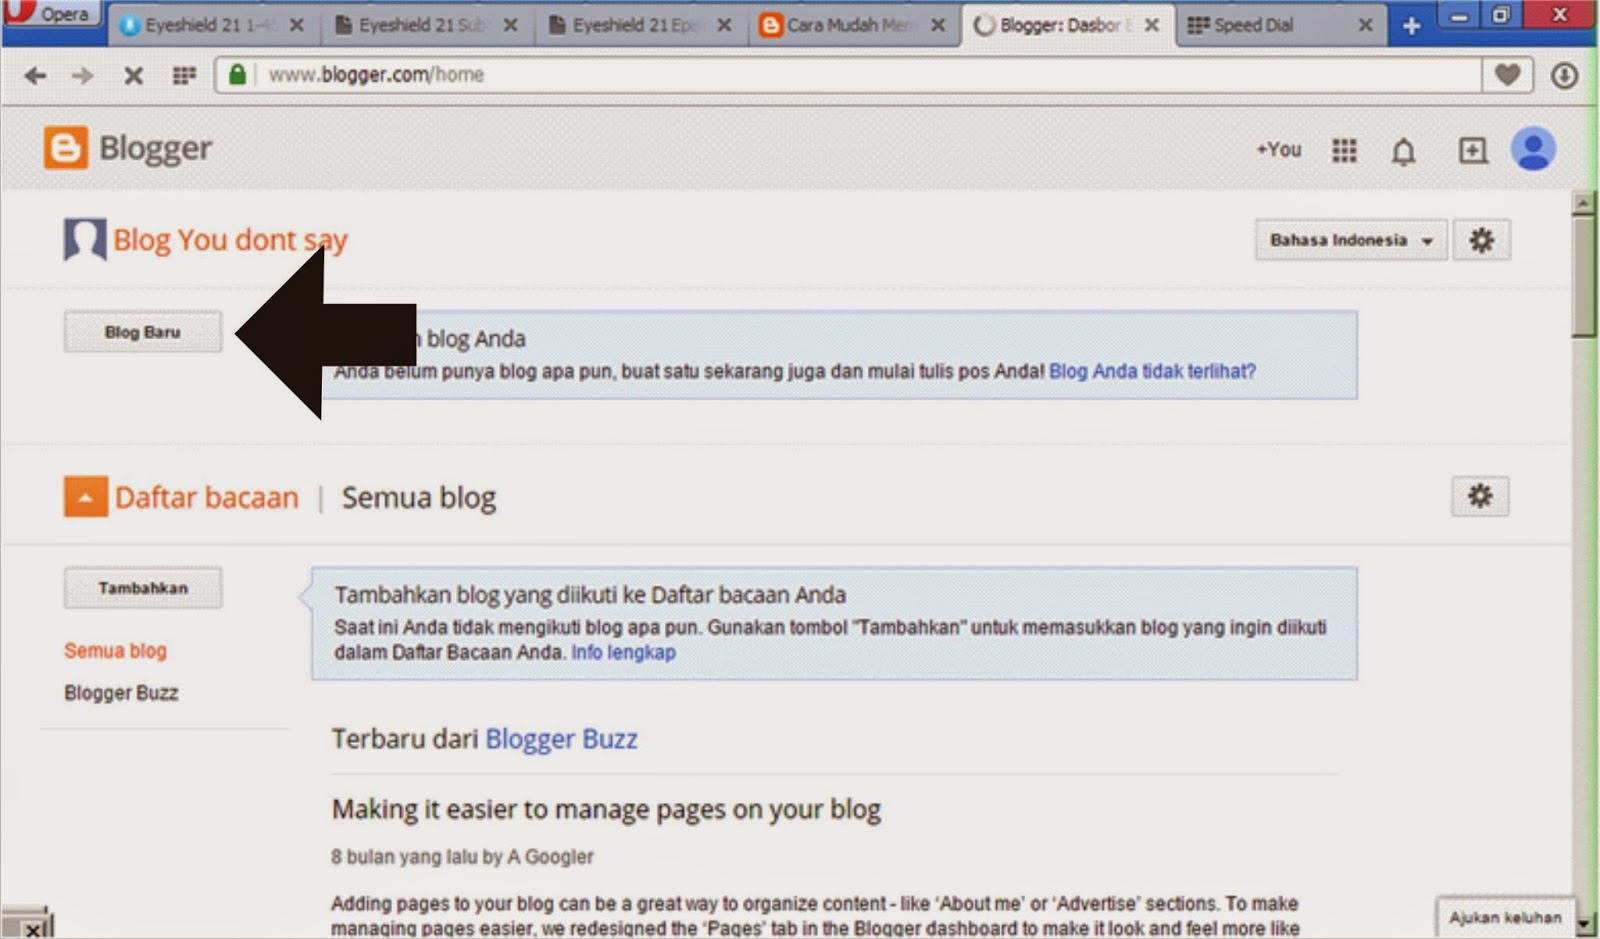The image size is (1600, 939).
Task: Click the vertical scrollbar thumb
Action: coord(1583,277)
